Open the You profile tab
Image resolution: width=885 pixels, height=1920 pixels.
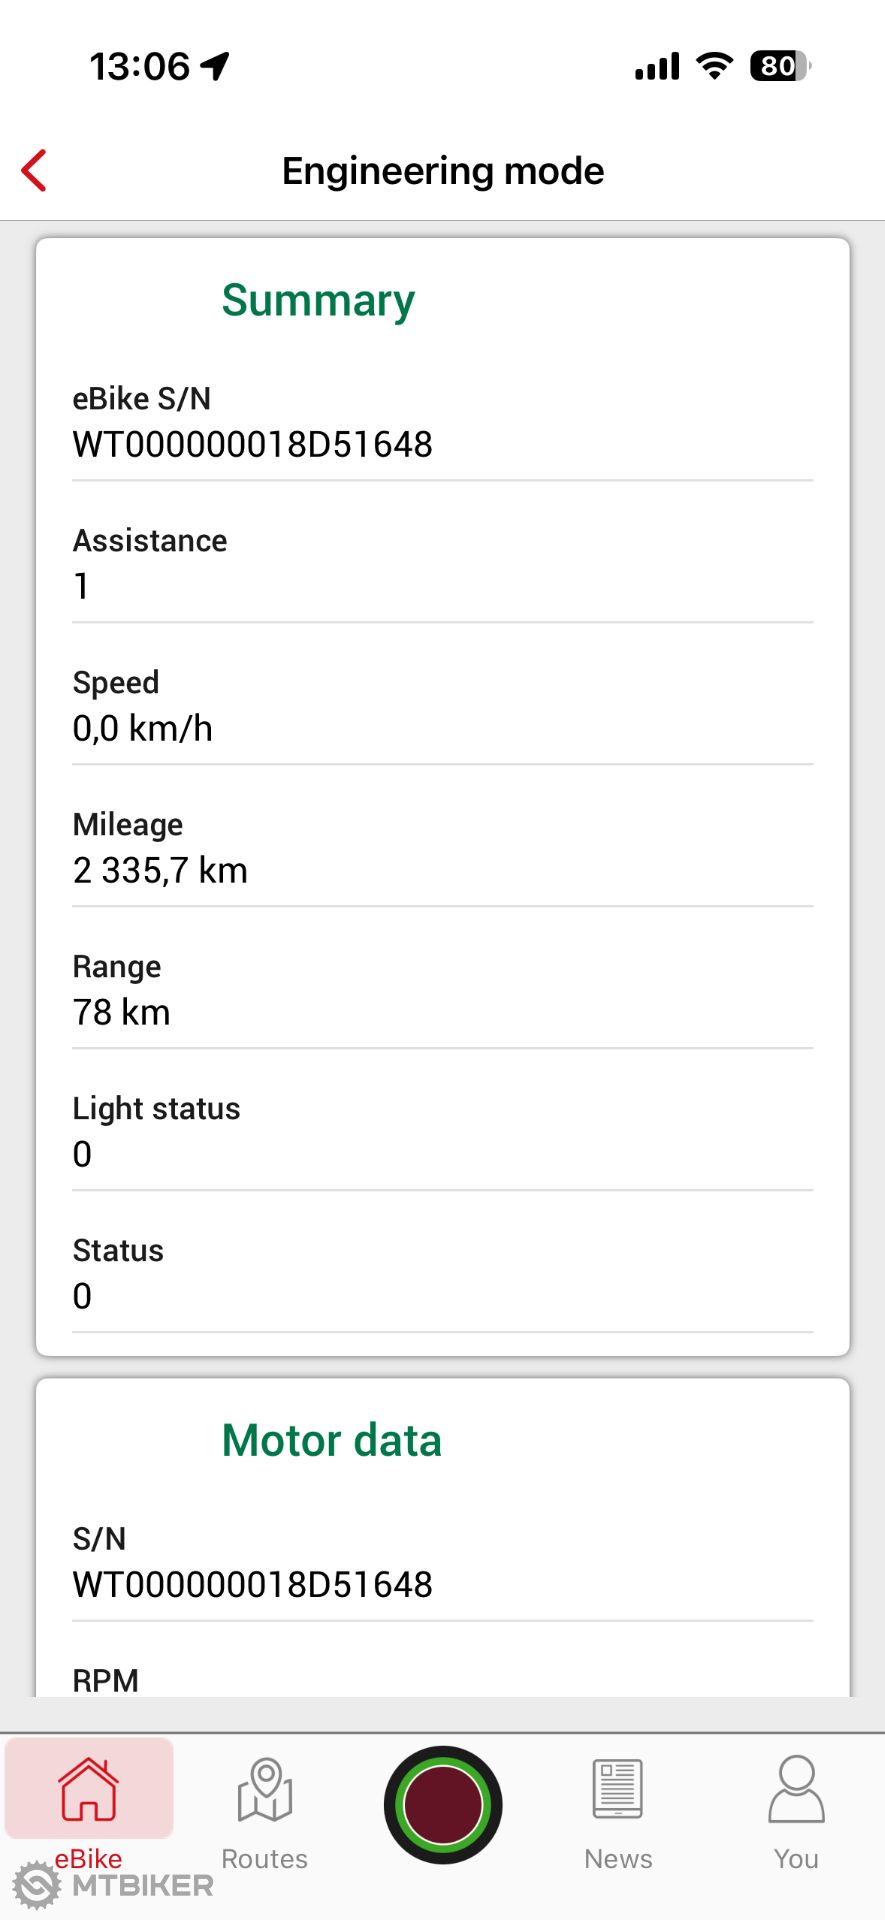[x=796, y=1812]
